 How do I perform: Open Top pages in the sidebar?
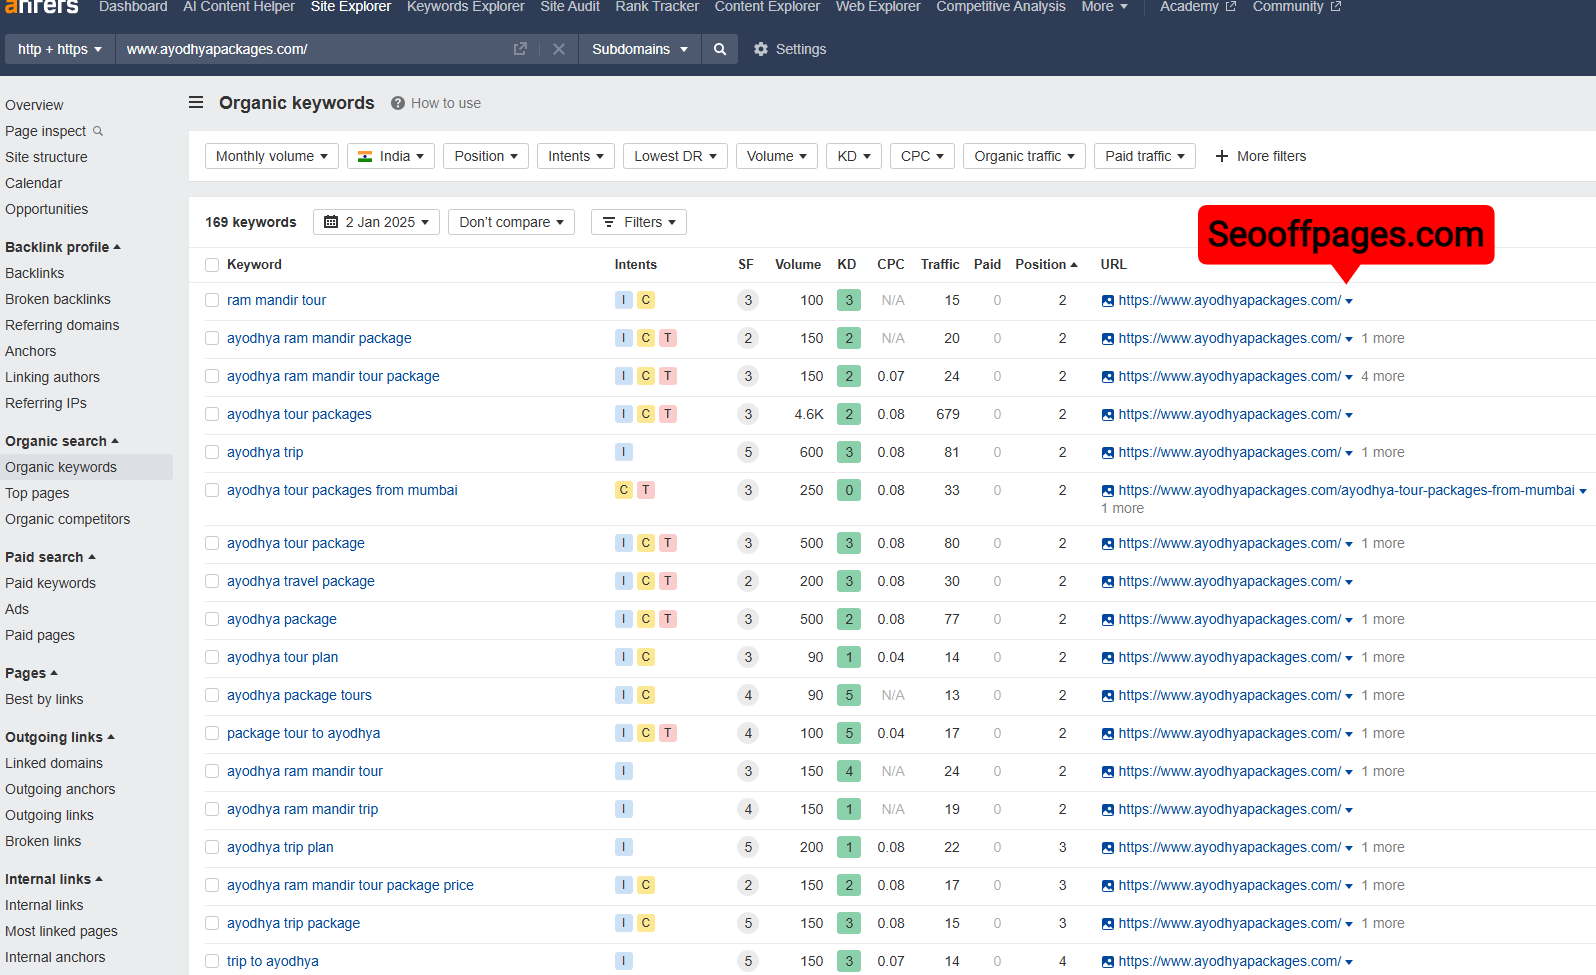coord(37,493)
